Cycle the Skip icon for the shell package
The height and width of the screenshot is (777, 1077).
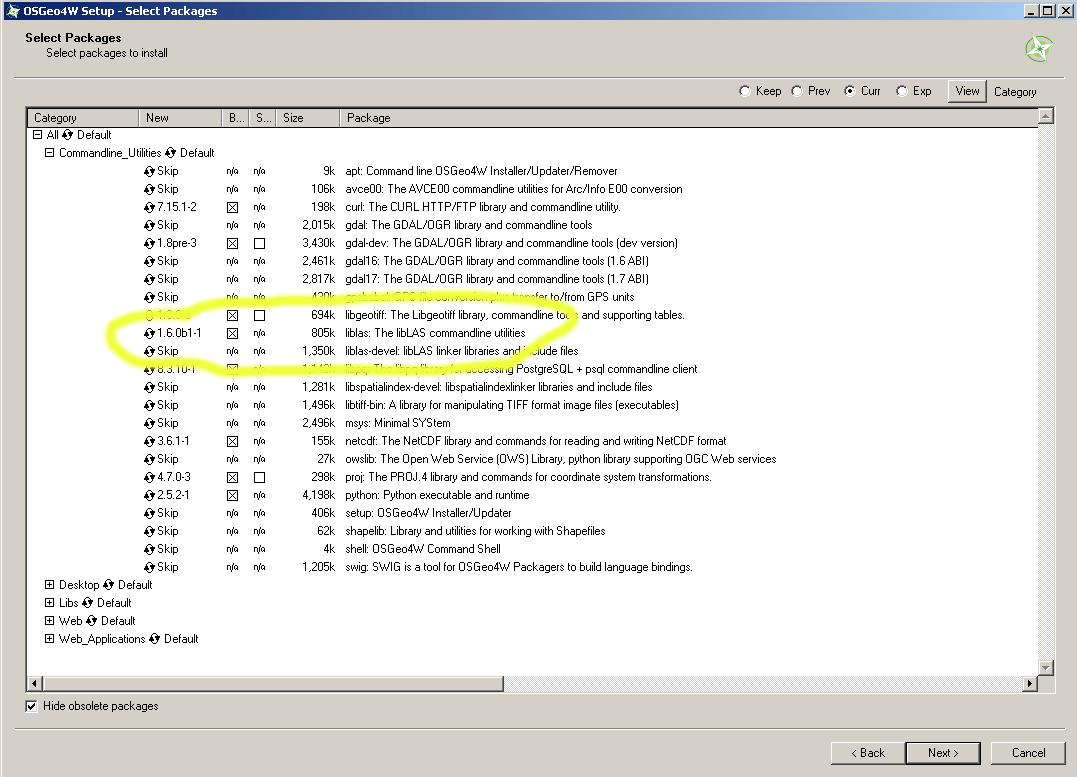pyautogui.click(x=149, y=549)
